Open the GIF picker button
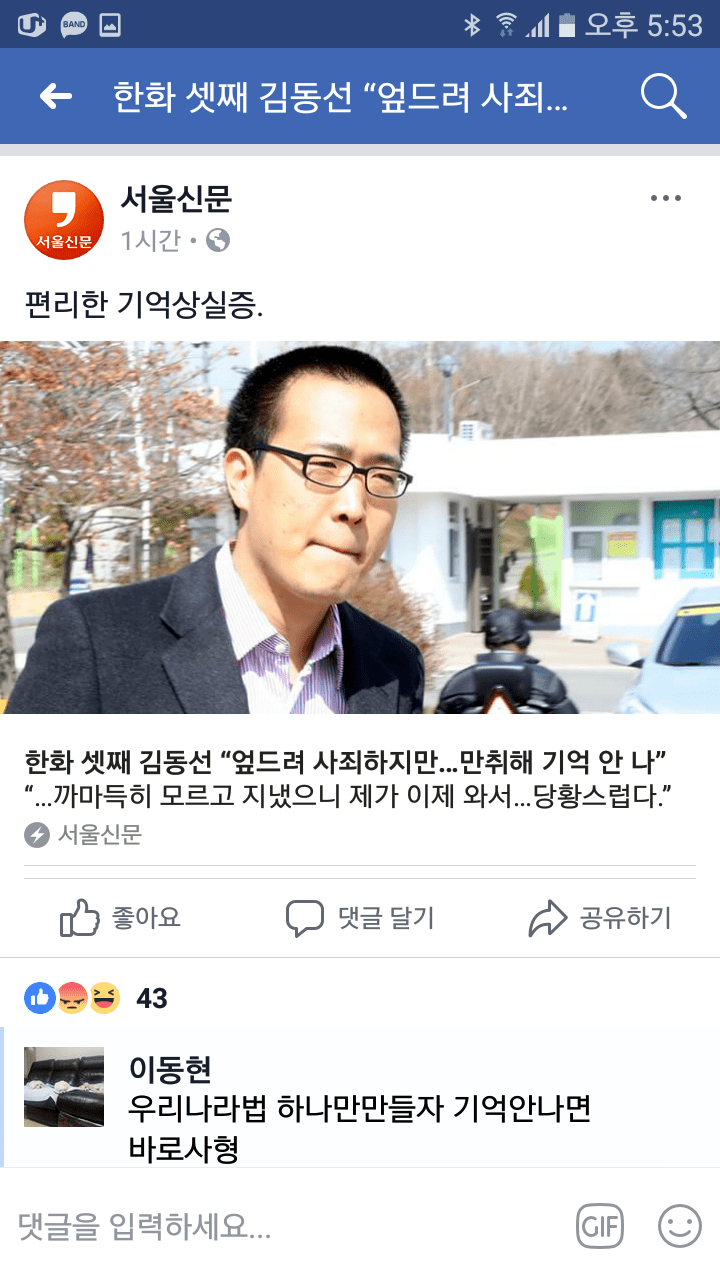The height and width of the screenshot is (1280, 720). (x=600, y=1226)
